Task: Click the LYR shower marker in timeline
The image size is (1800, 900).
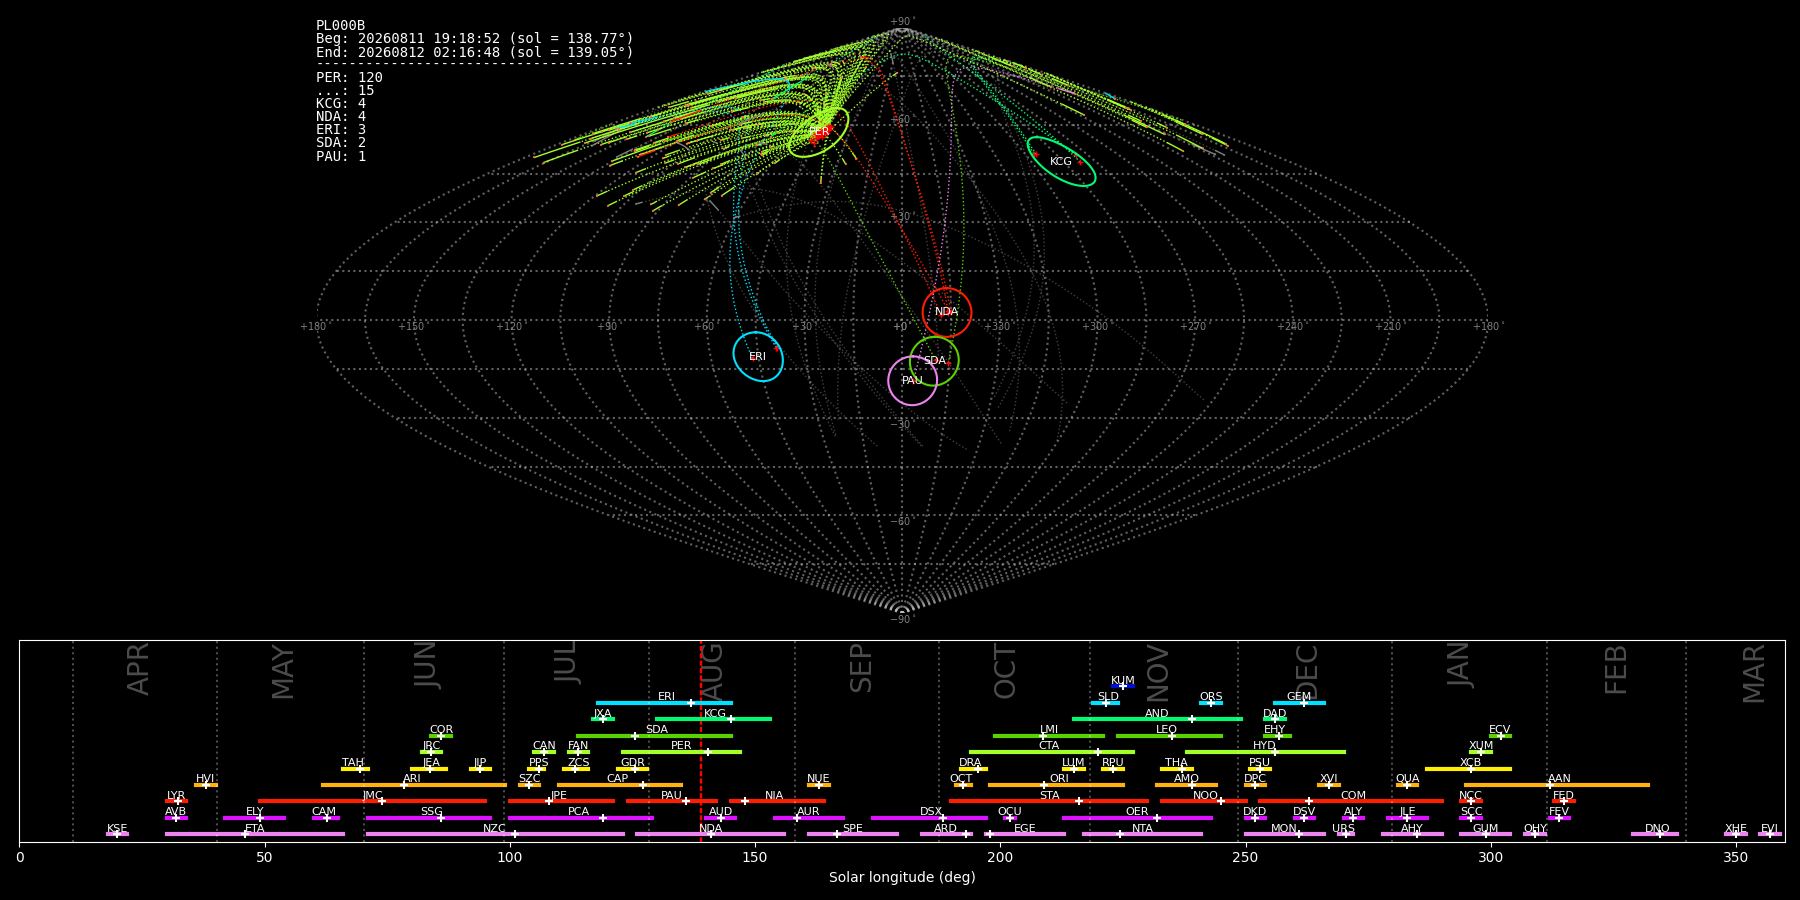Action: point(178,801)
